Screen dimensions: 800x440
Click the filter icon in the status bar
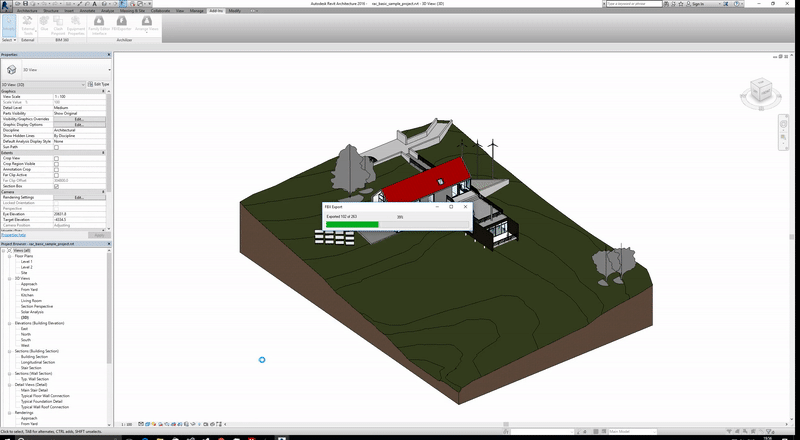[770, 432]
